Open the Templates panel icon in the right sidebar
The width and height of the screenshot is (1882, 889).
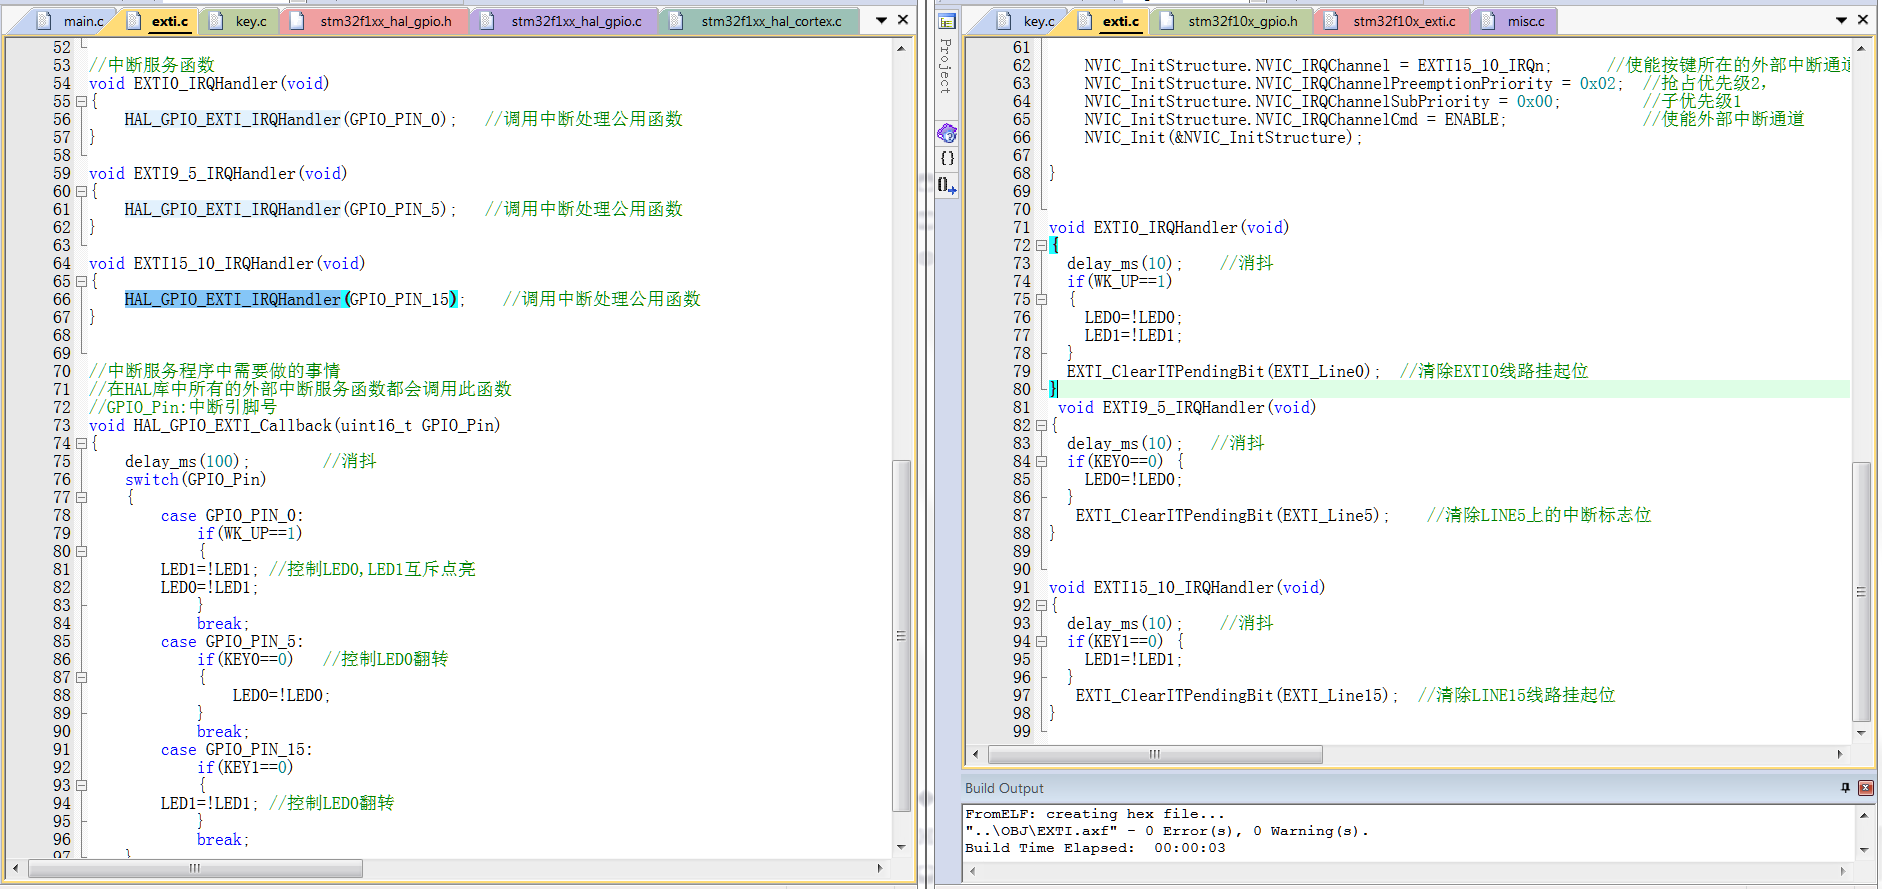tap(946, 184)
